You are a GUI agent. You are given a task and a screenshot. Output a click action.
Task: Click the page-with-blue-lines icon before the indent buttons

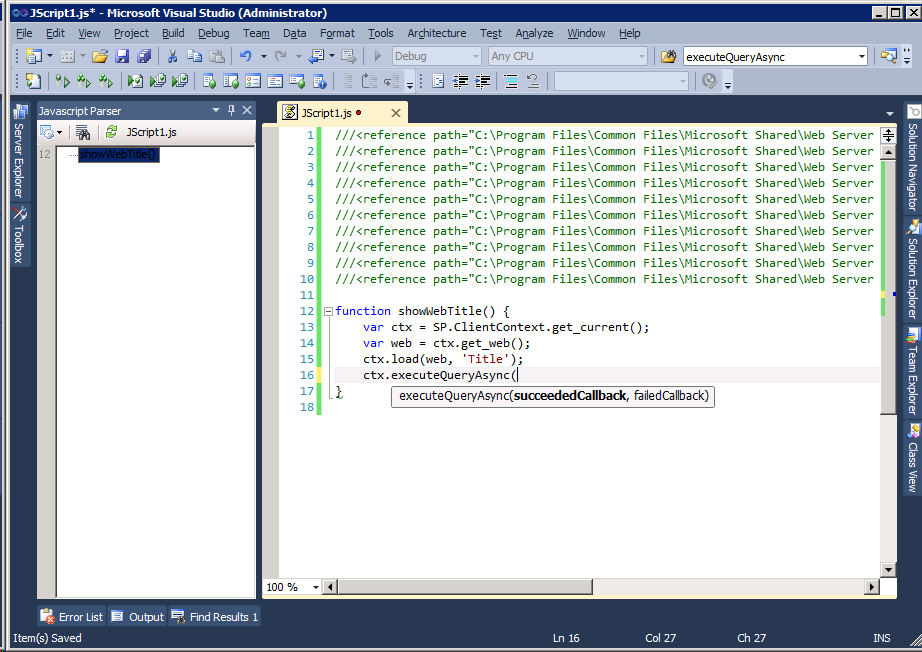coord(438,81)
